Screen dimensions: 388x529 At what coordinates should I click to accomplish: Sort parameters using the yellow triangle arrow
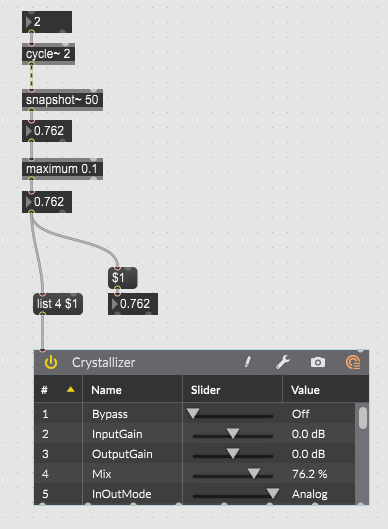[71, 390]
